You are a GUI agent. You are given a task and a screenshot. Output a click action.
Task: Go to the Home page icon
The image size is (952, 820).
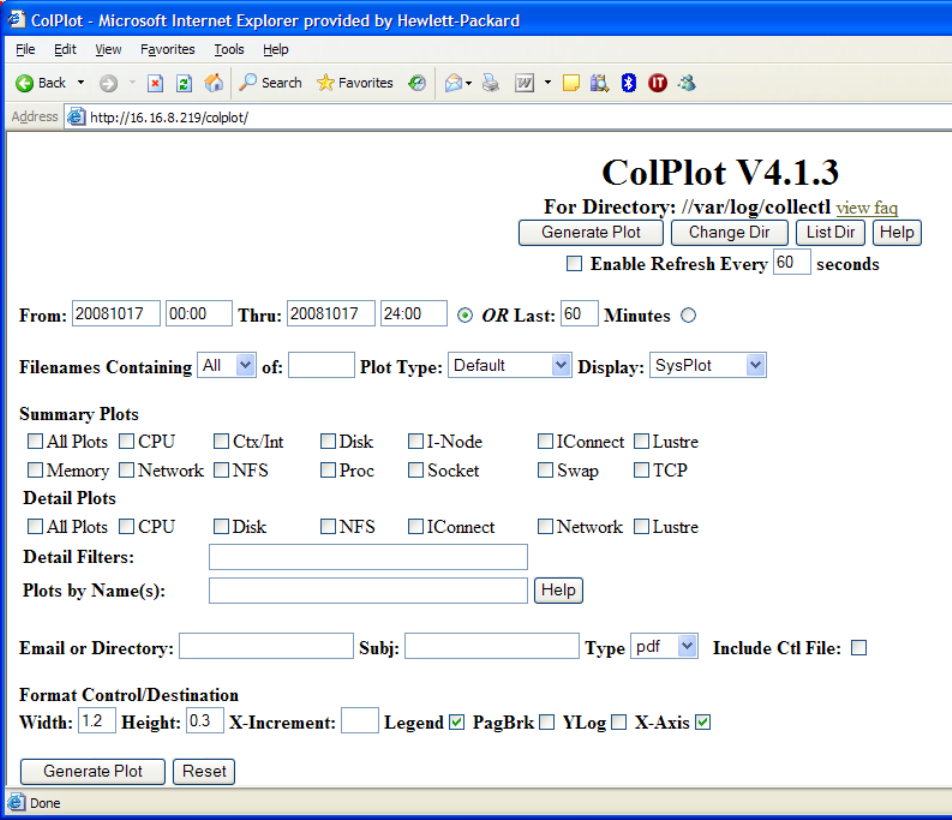point(213,83)
